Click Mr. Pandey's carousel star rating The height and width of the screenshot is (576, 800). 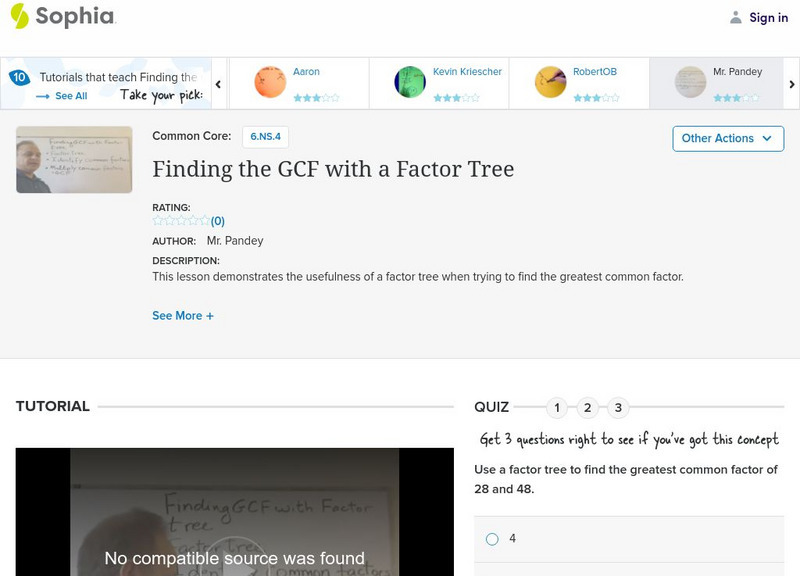[736, 97]
